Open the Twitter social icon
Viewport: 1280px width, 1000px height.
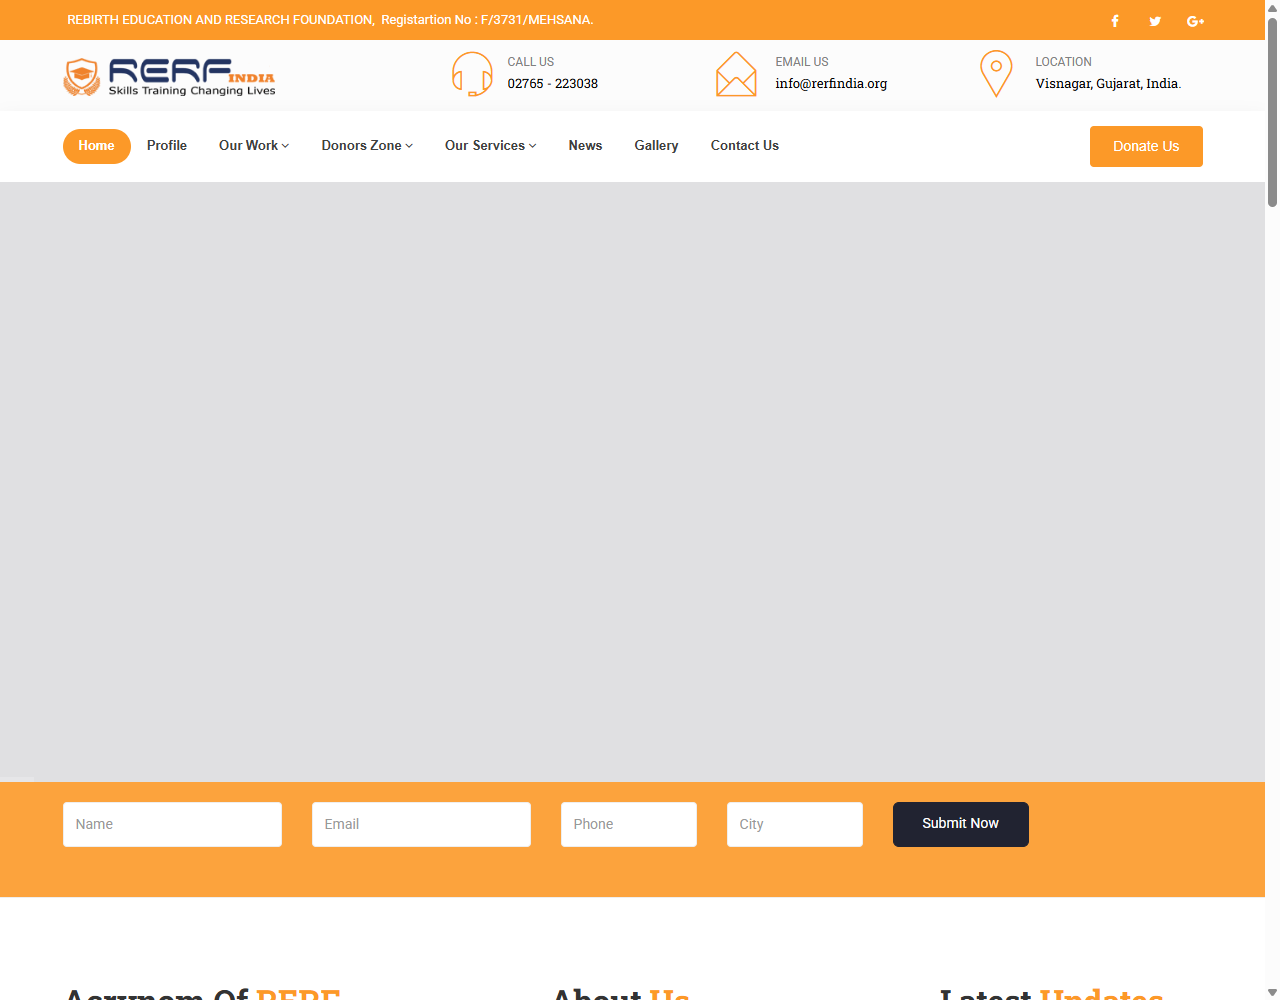(x=1155, y=21)
